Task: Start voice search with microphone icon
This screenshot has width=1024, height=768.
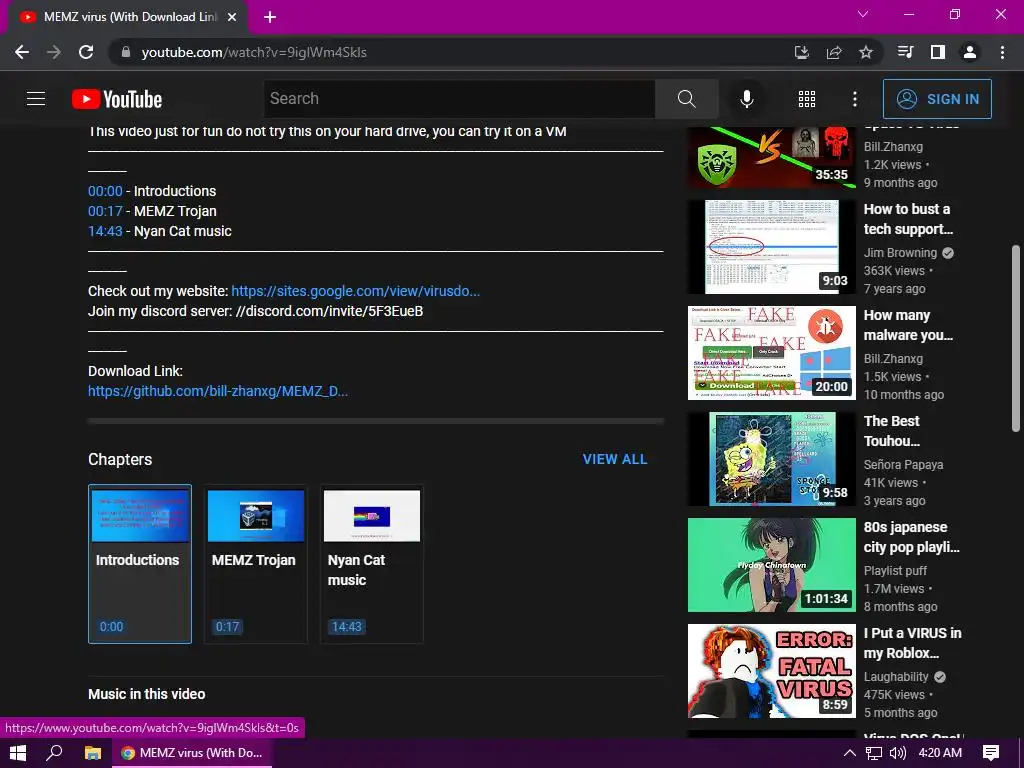Action: coord(746,99)
